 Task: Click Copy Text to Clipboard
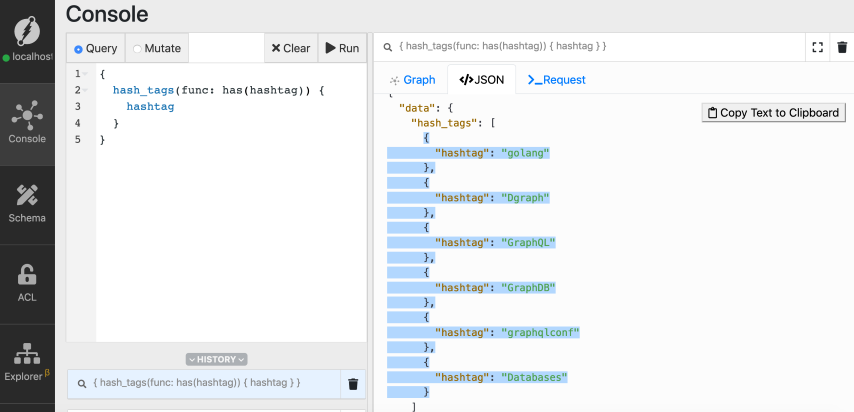(773, 113)
